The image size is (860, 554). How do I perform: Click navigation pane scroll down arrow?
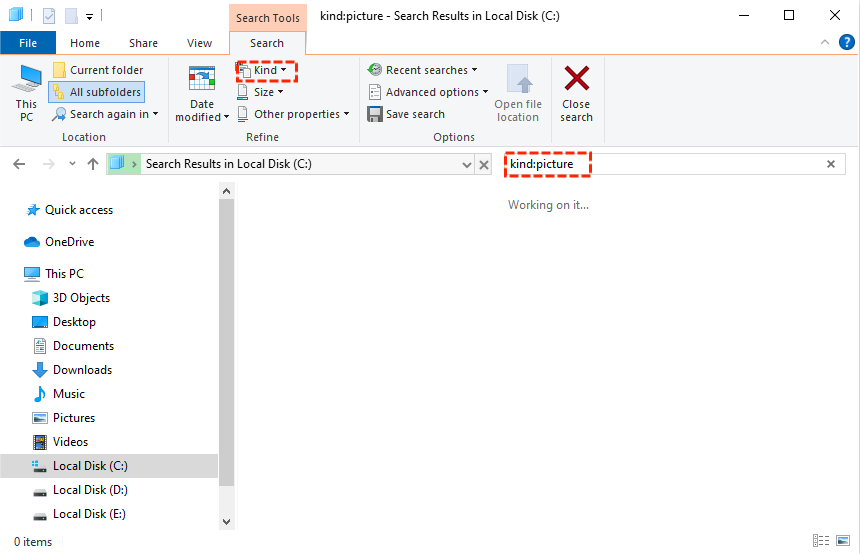click(227, 522)
